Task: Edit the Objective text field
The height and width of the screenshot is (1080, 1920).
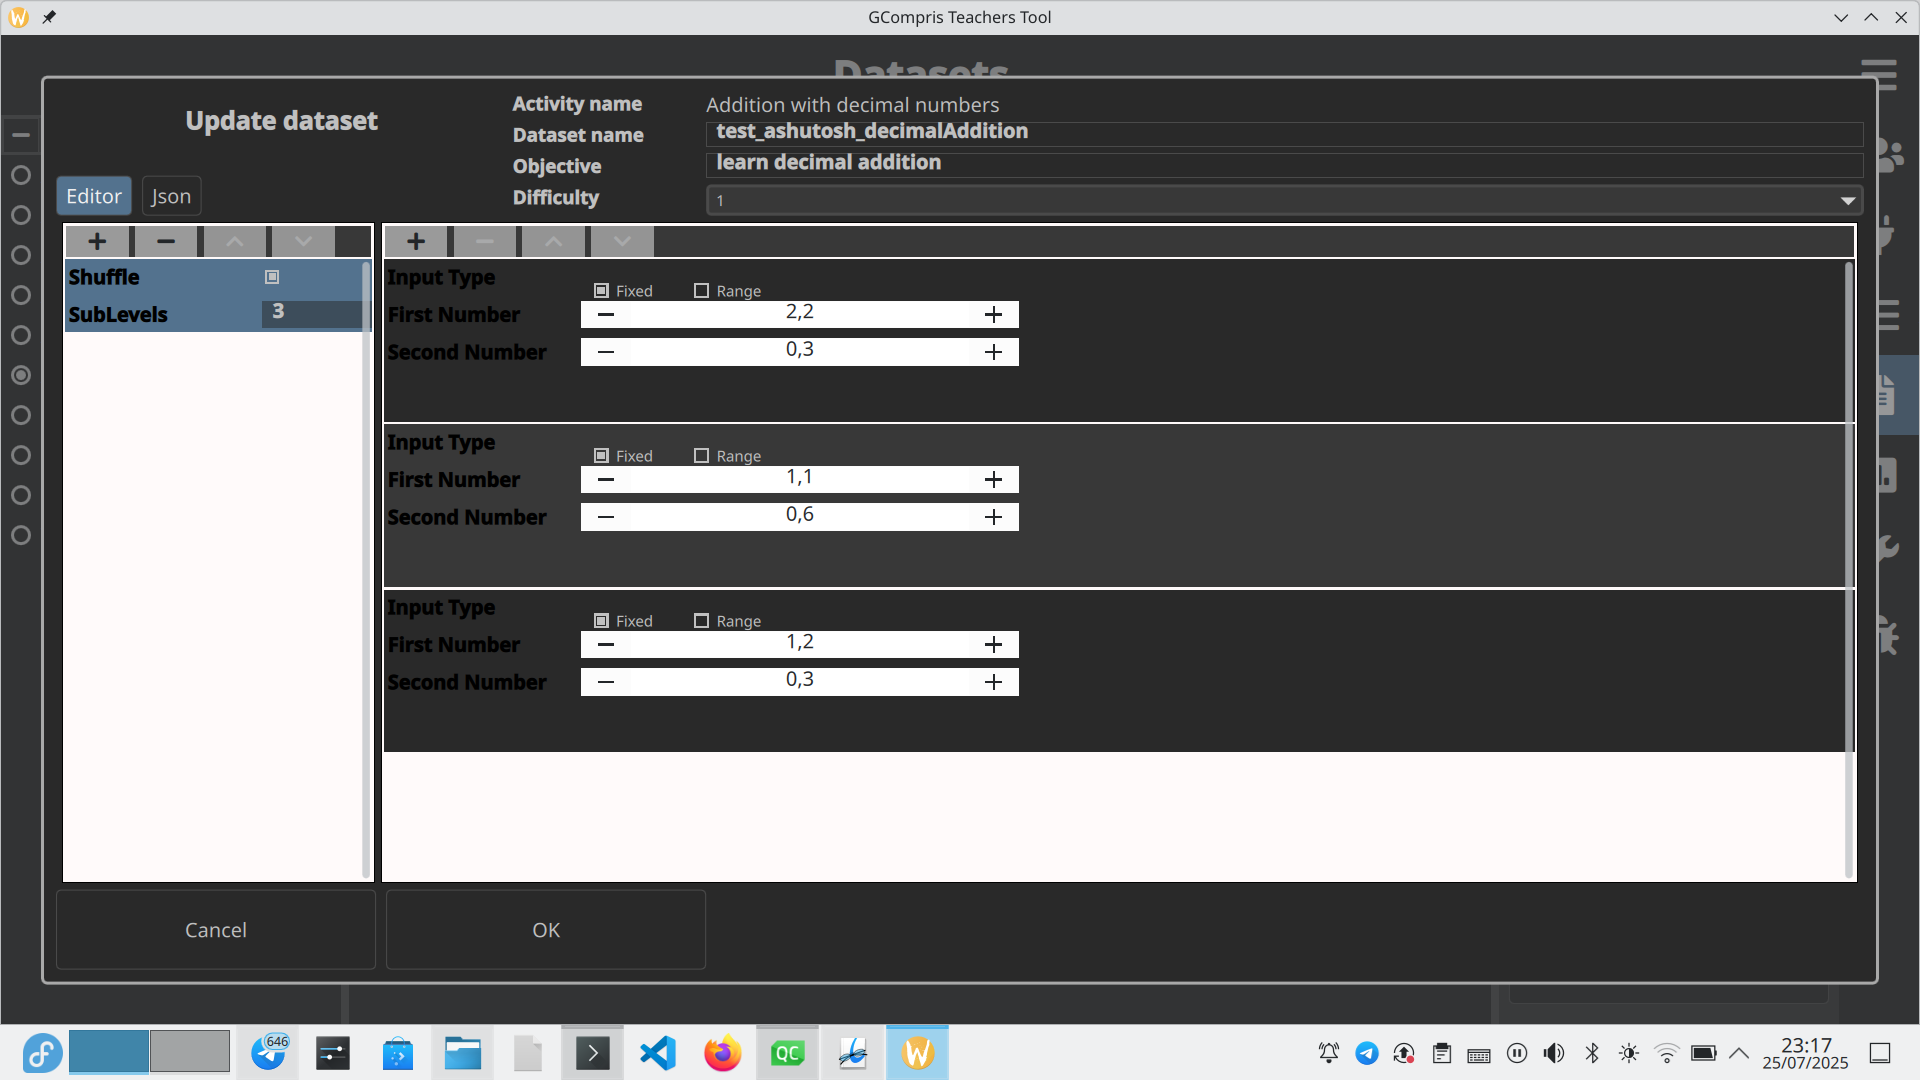Action: pos(1284,163)
